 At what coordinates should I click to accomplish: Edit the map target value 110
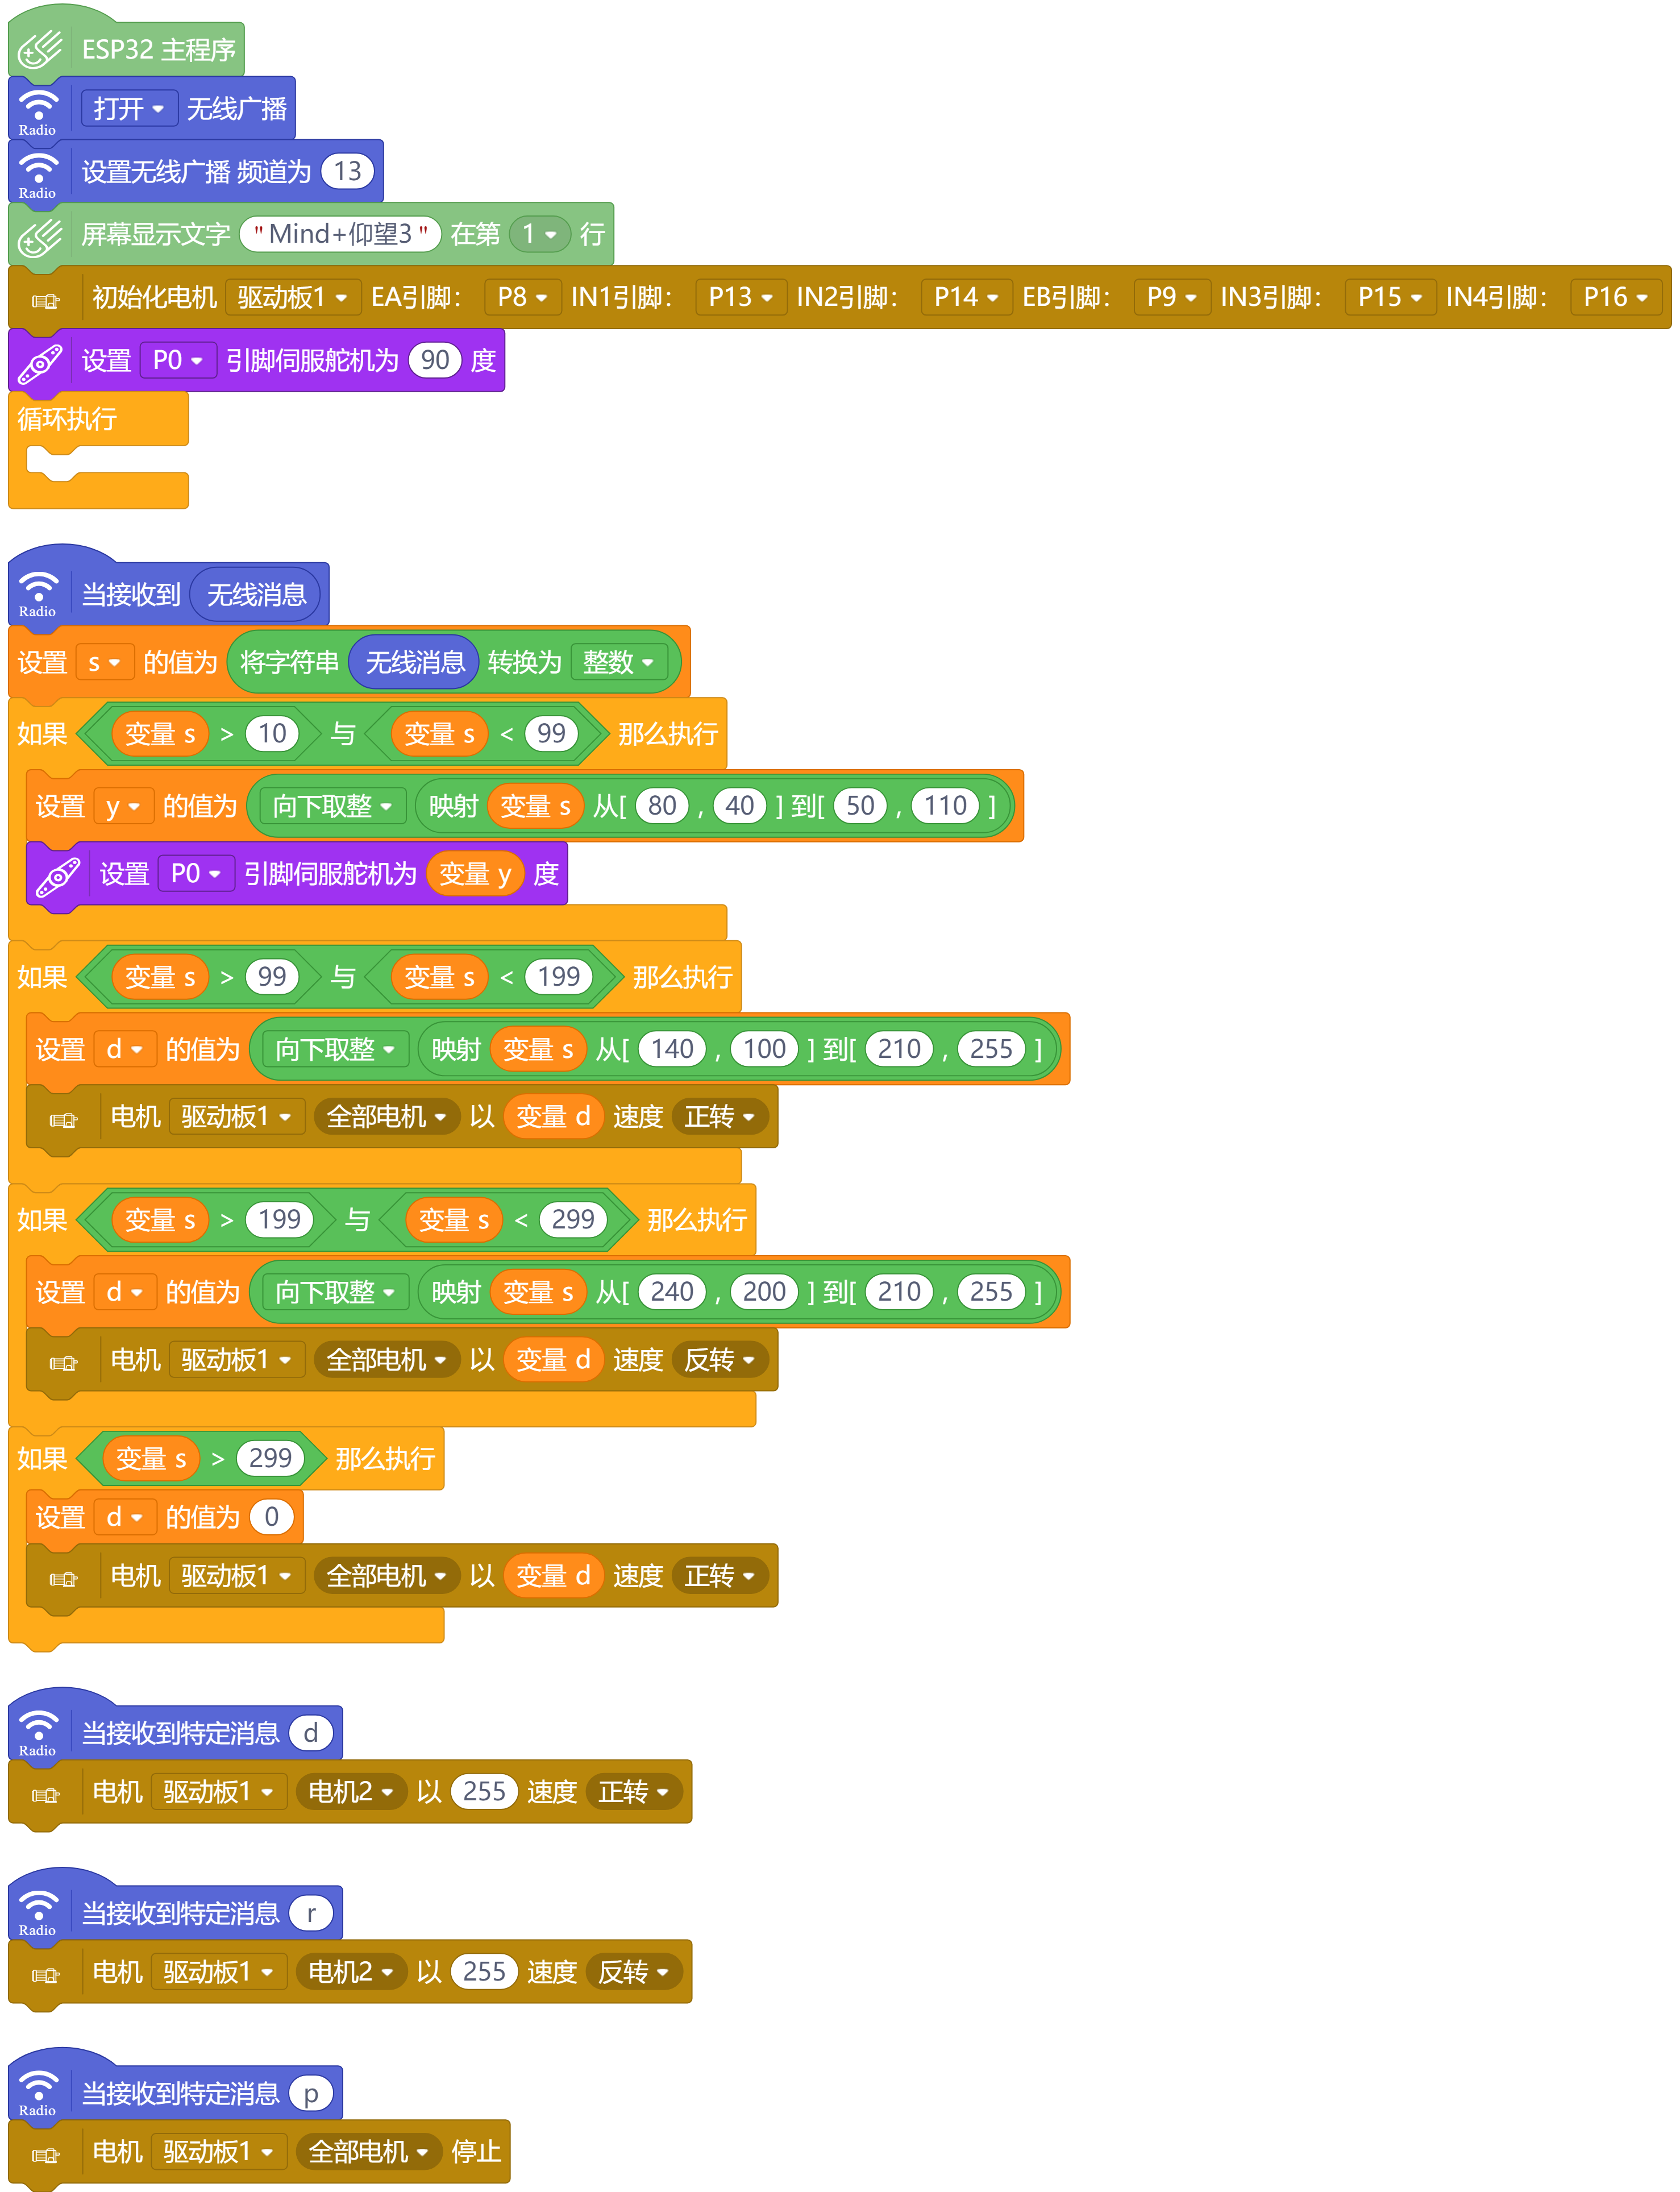tap(945, 806)
